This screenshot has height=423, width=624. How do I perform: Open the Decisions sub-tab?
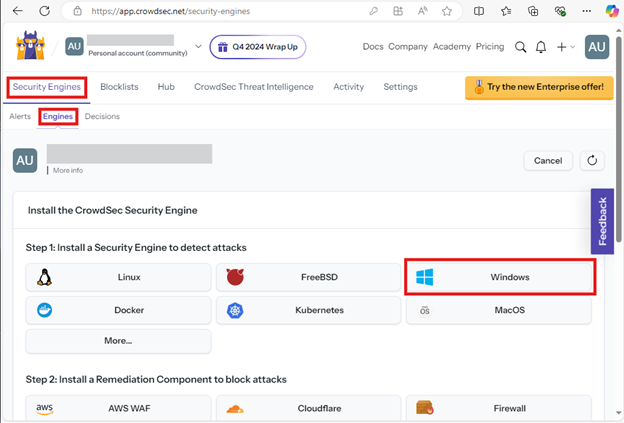[x=102, y=117]
